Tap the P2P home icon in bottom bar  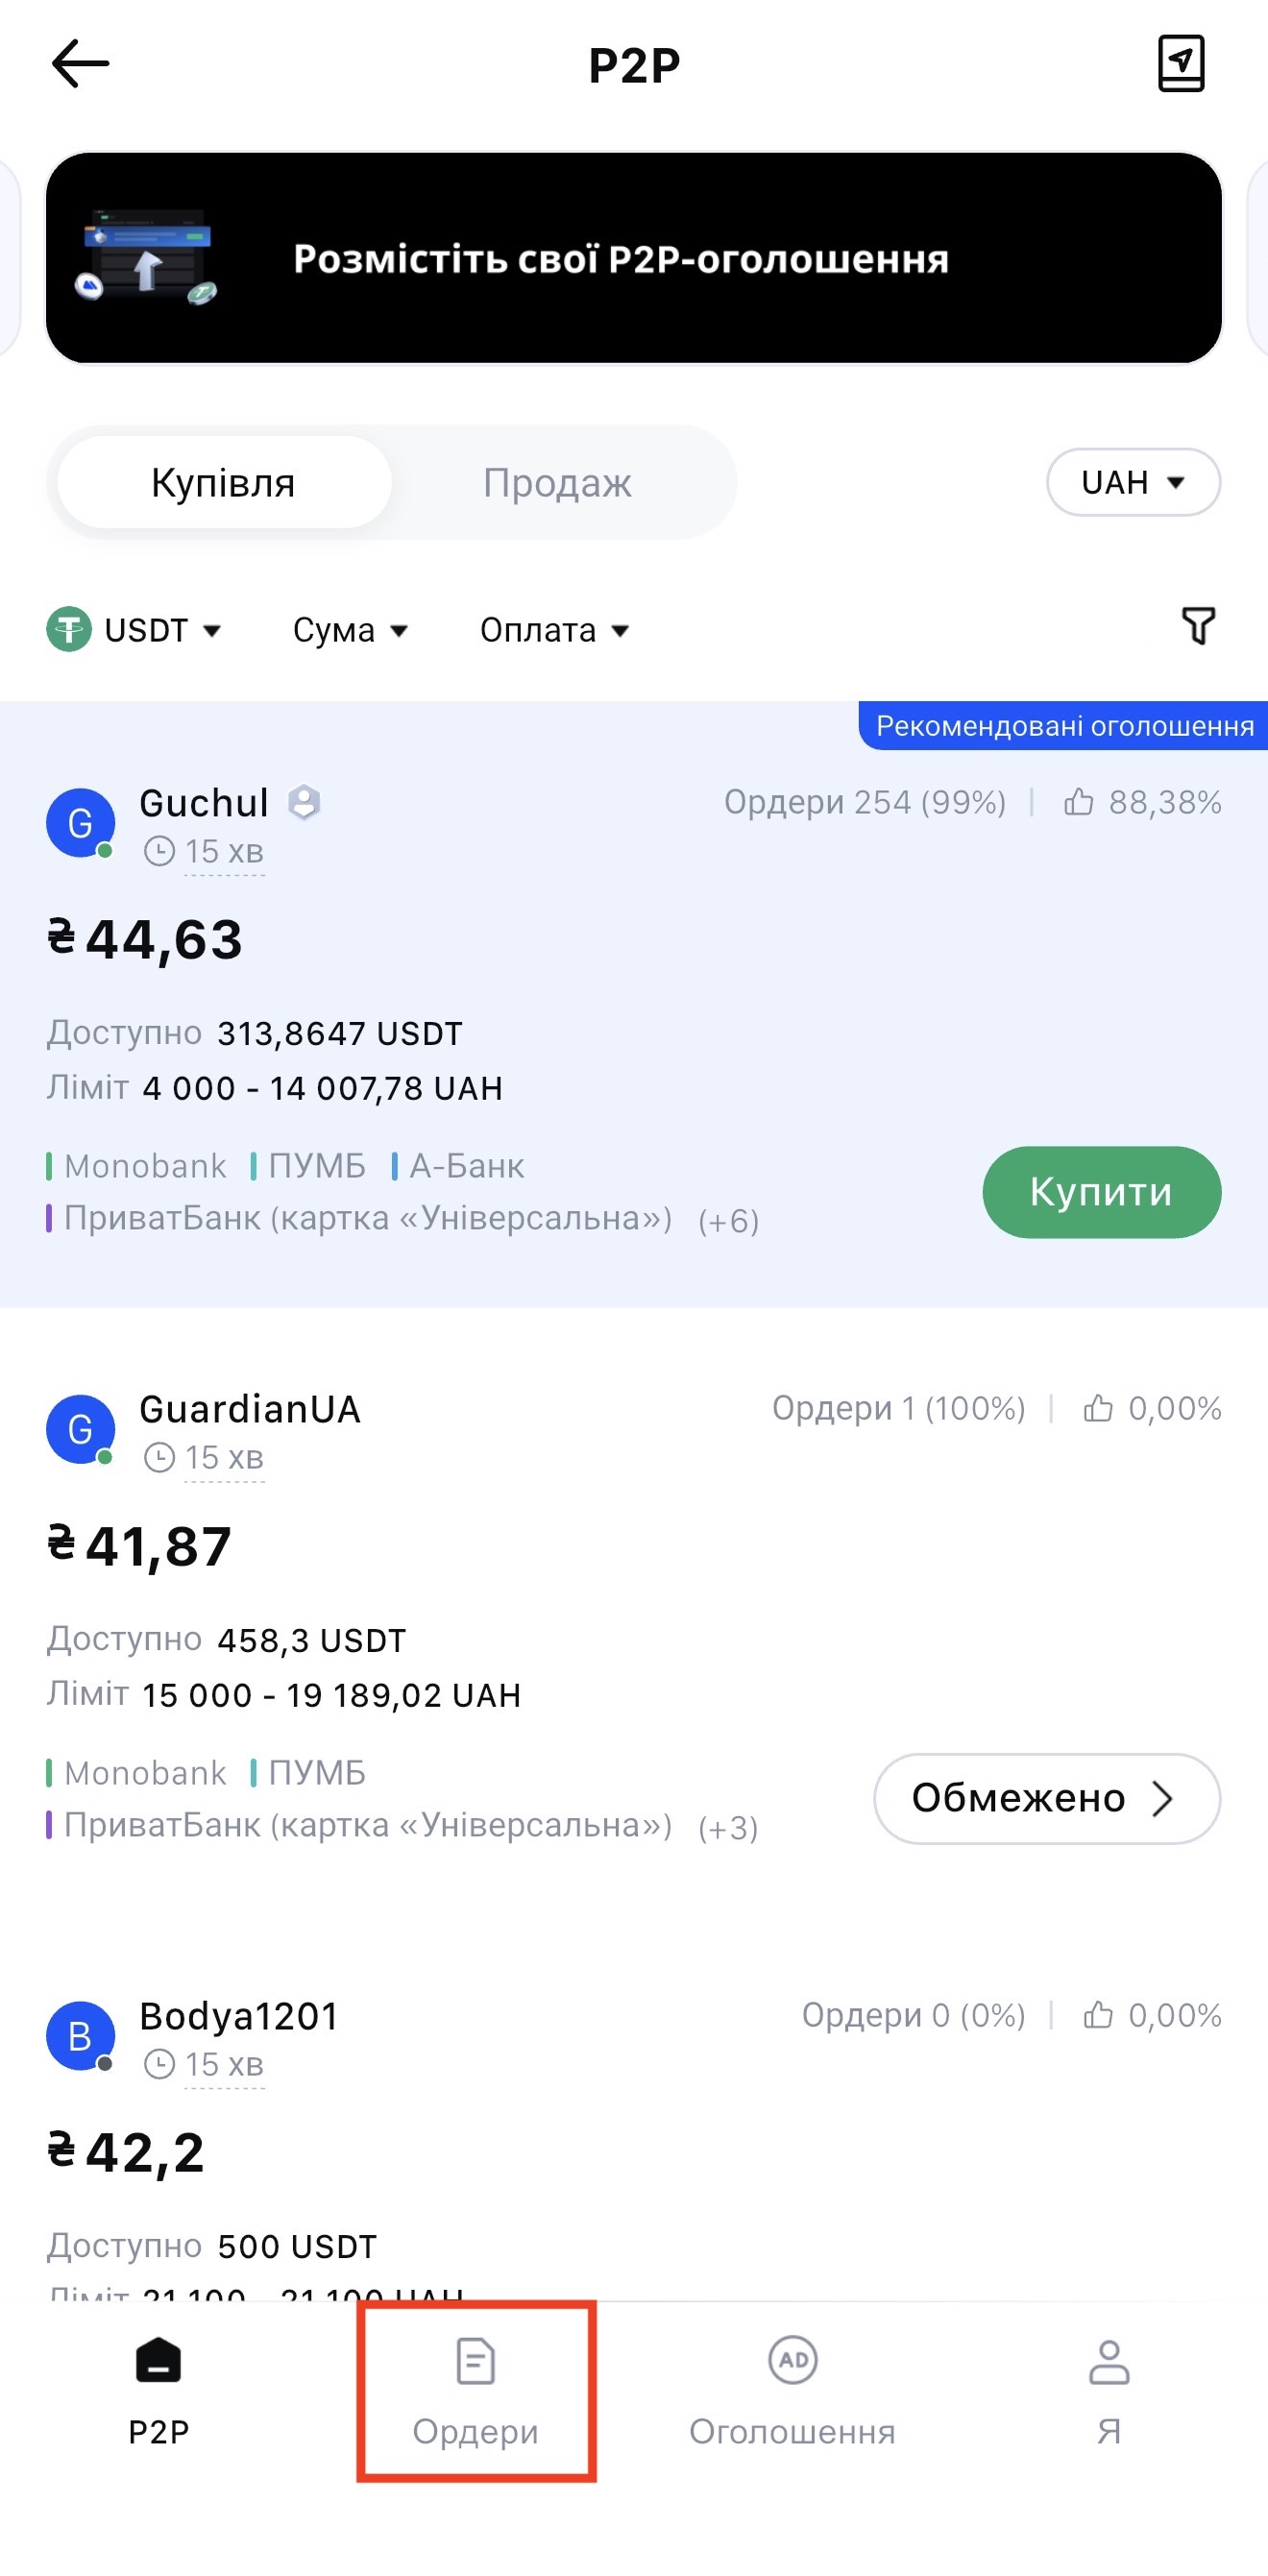point(159,2362)
